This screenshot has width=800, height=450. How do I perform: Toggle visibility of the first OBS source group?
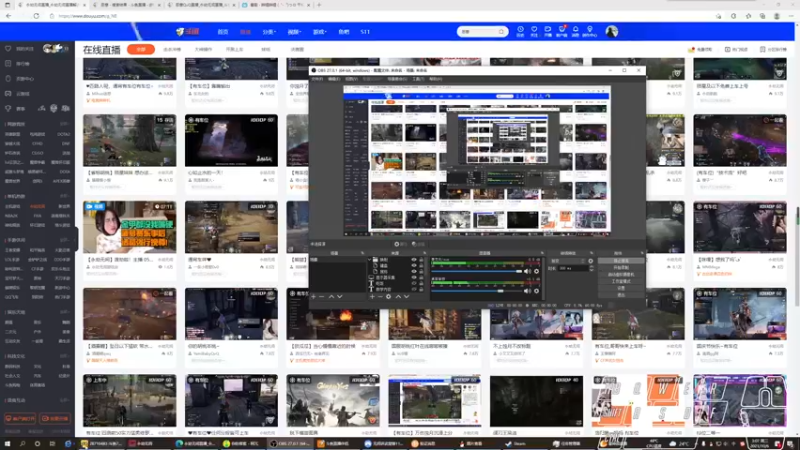point(414,260)
